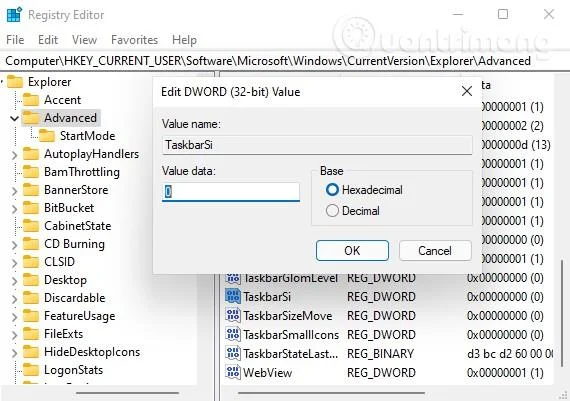Maximize the Registry Editor window

[x=503, y=14]
